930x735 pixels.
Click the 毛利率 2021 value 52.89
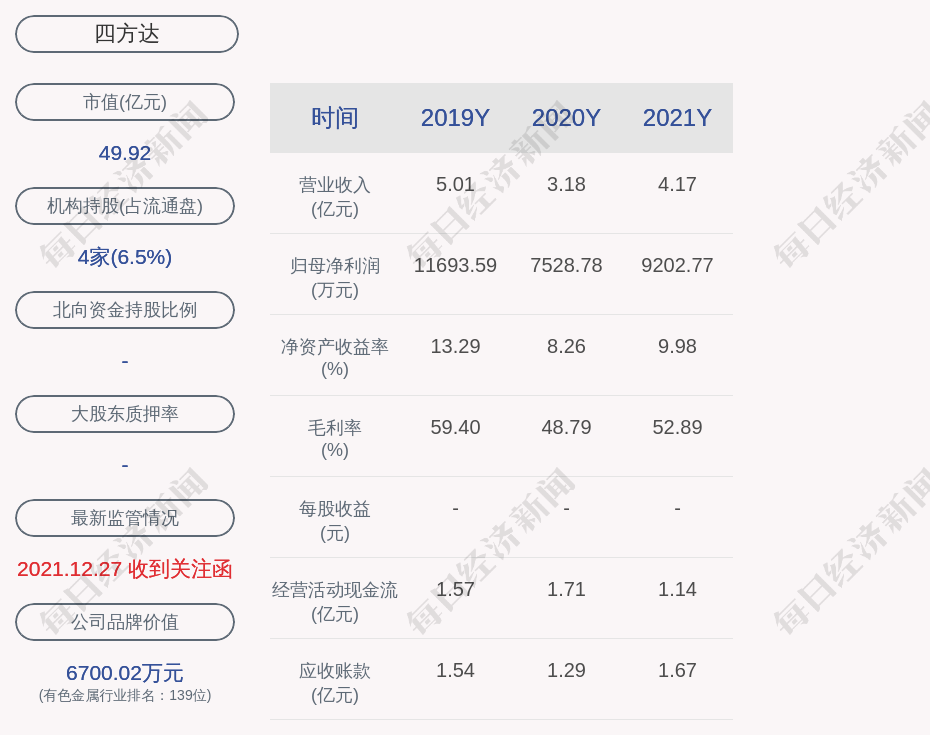point(677,428)
